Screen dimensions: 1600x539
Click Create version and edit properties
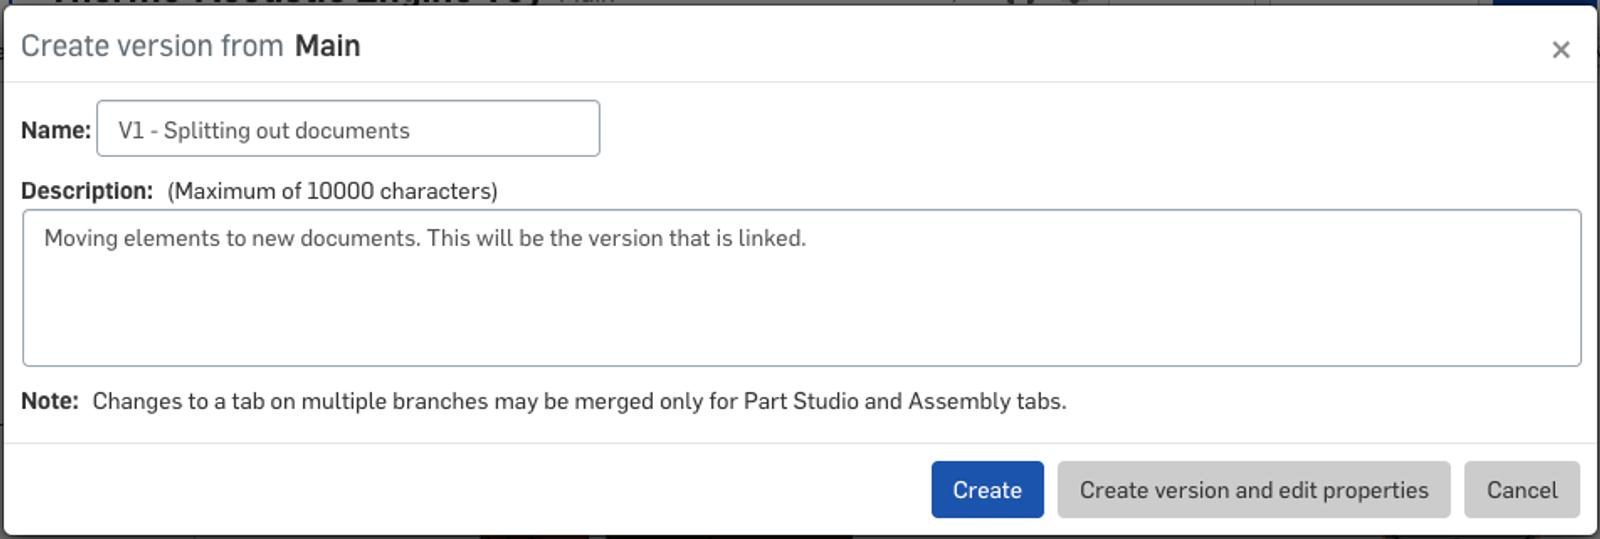pos(1253,490)
